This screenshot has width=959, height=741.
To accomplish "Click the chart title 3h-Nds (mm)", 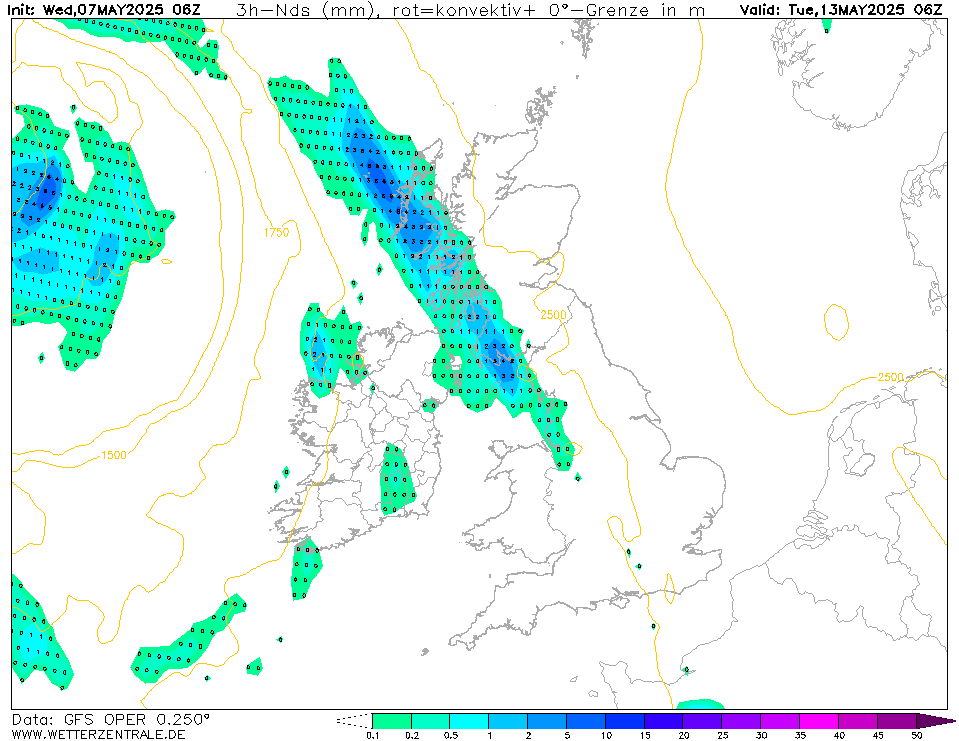I will click(x=305, y=10).
